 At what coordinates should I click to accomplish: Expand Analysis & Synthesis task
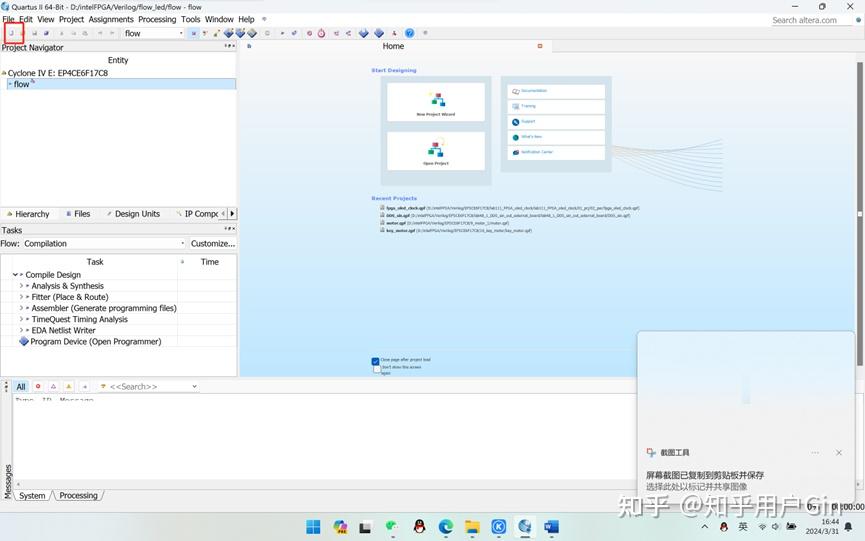(21, 286)
